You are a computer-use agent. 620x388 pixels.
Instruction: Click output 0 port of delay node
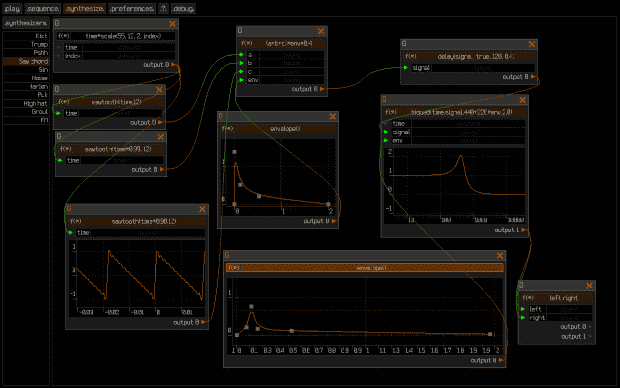pyautogui.click(x=533, y=77)
